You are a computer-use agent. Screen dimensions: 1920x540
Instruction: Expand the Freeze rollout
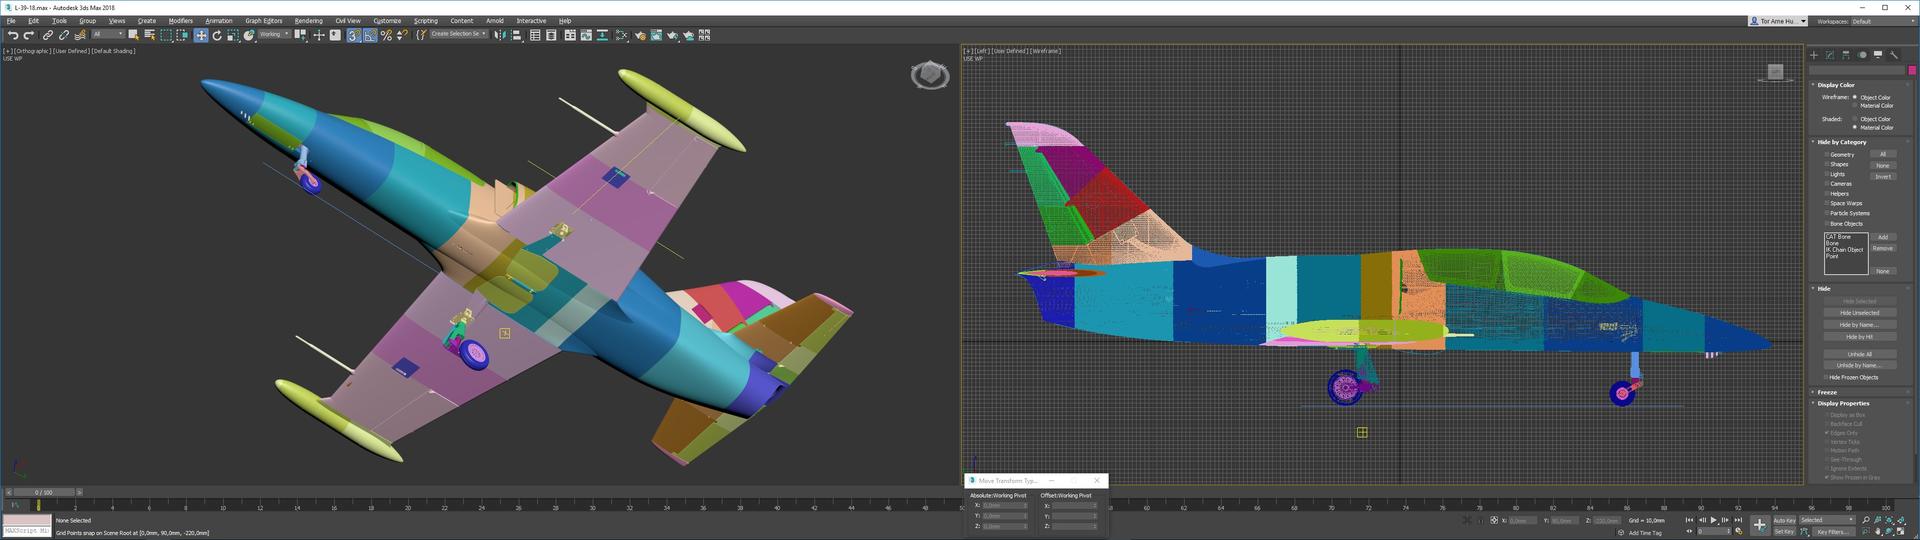coord(1827,392)
